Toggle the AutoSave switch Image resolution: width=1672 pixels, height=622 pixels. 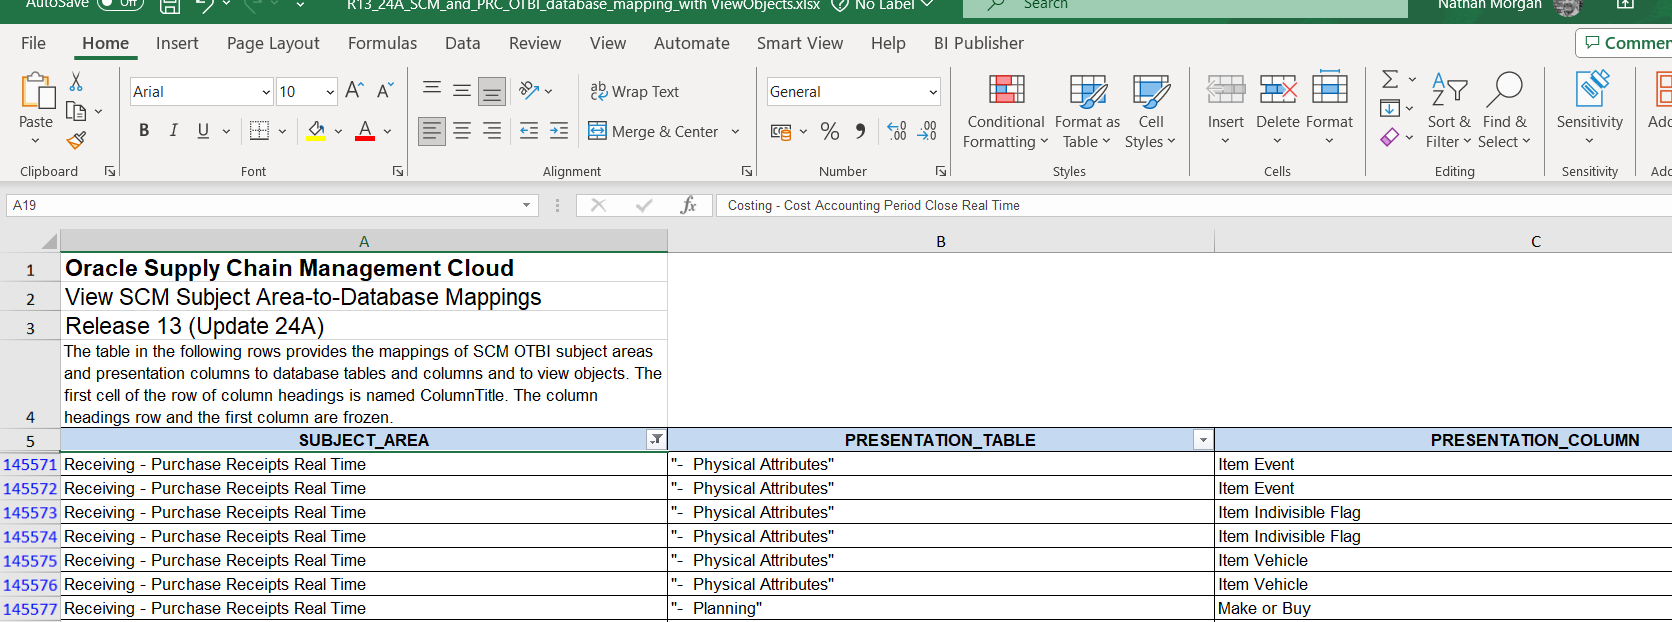pyautogui.click(x=120, y=4)
